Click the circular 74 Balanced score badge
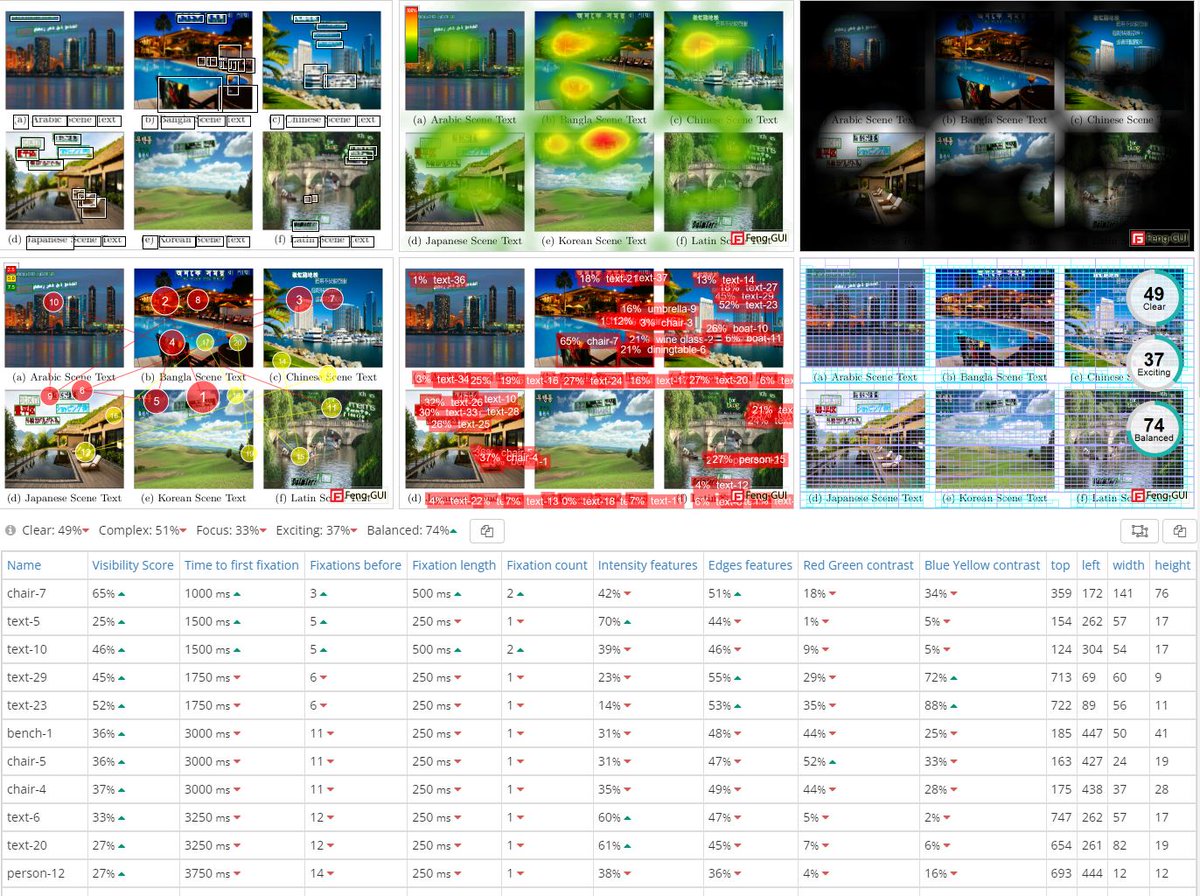The width and height of the screenshot is (1200, 896). pyautogui.click(x=1153, y=430)
